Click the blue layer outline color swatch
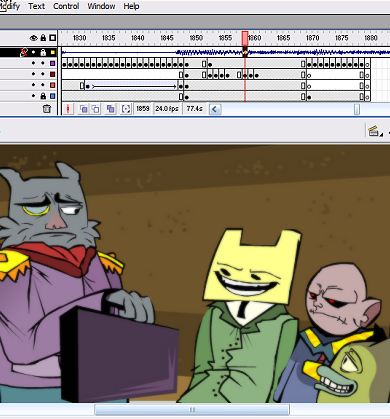The width and height of the screenshot is (390, 419). tap(53, 96)
